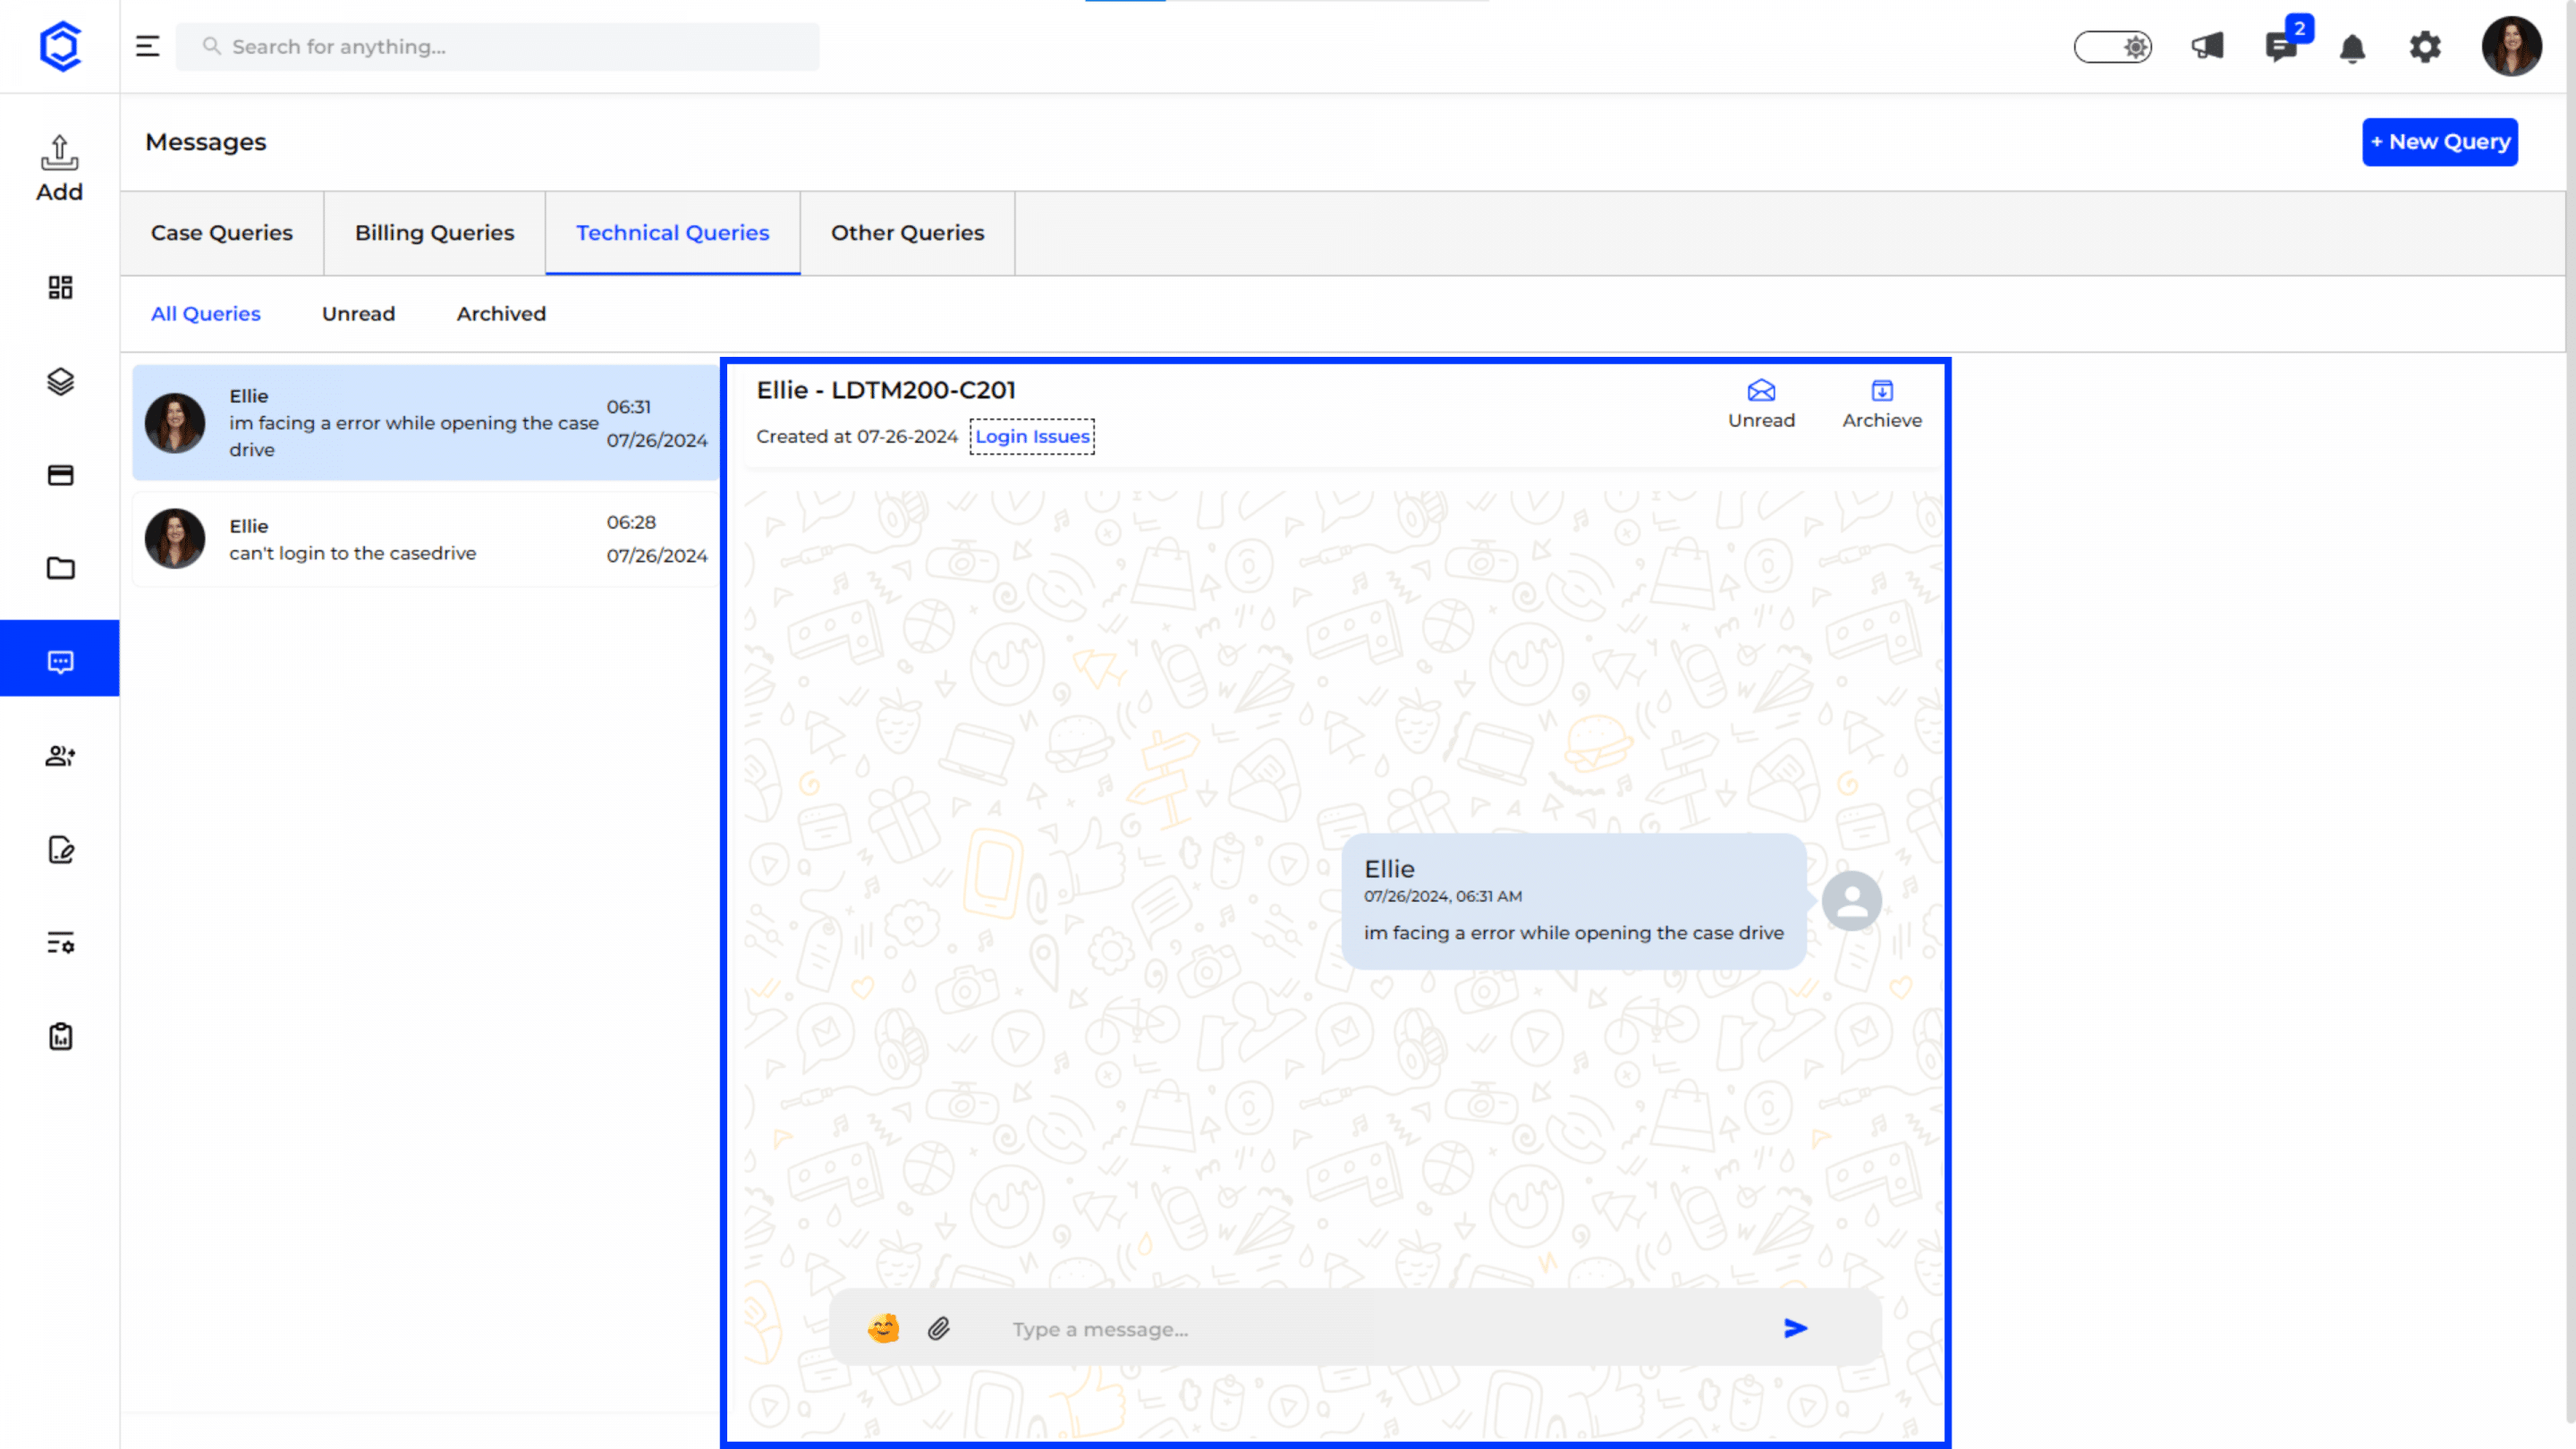
Task: Toggle the dark mode switch
Action: pyautogui.click(x=2112, y=46)
